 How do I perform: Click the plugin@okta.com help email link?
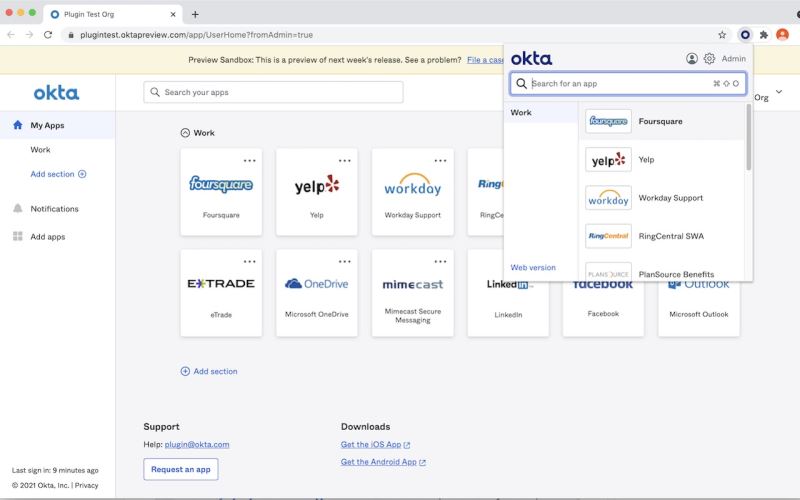[197, 444]
